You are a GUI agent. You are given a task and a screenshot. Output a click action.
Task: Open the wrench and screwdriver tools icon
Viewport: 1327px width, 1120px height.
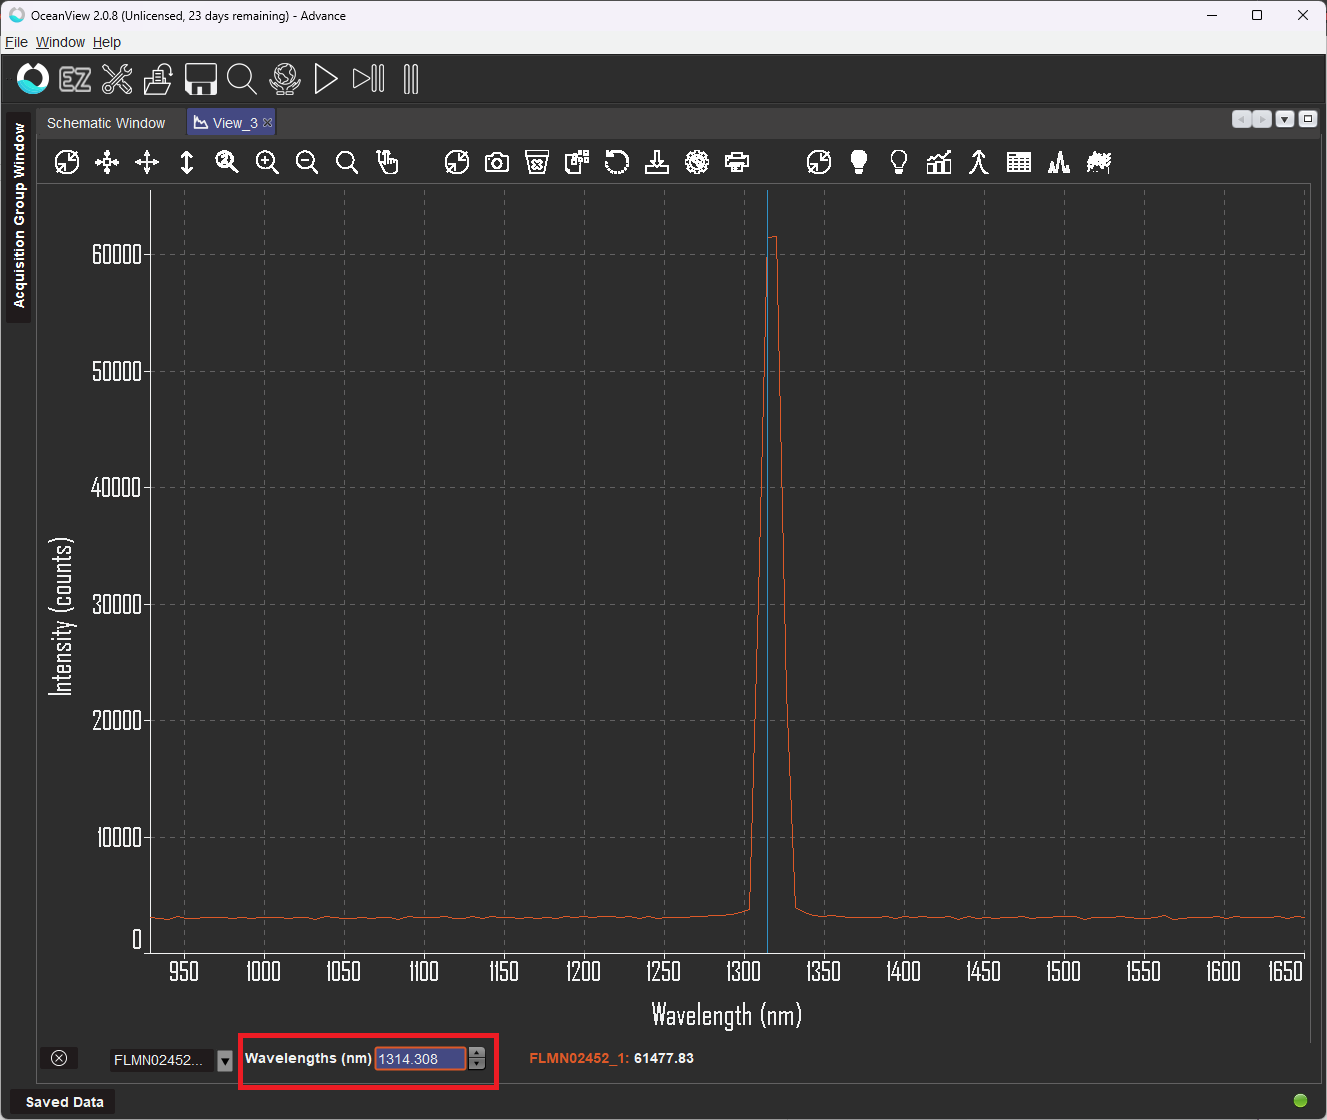[x=117, y=79]
